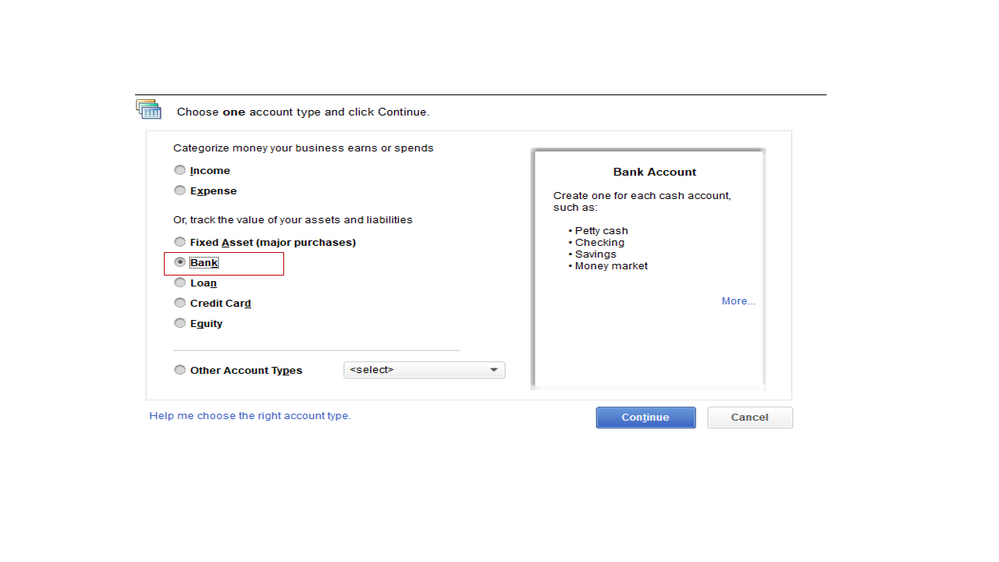
Task: Enable the Other Account Types option
Action: (180, 370)
